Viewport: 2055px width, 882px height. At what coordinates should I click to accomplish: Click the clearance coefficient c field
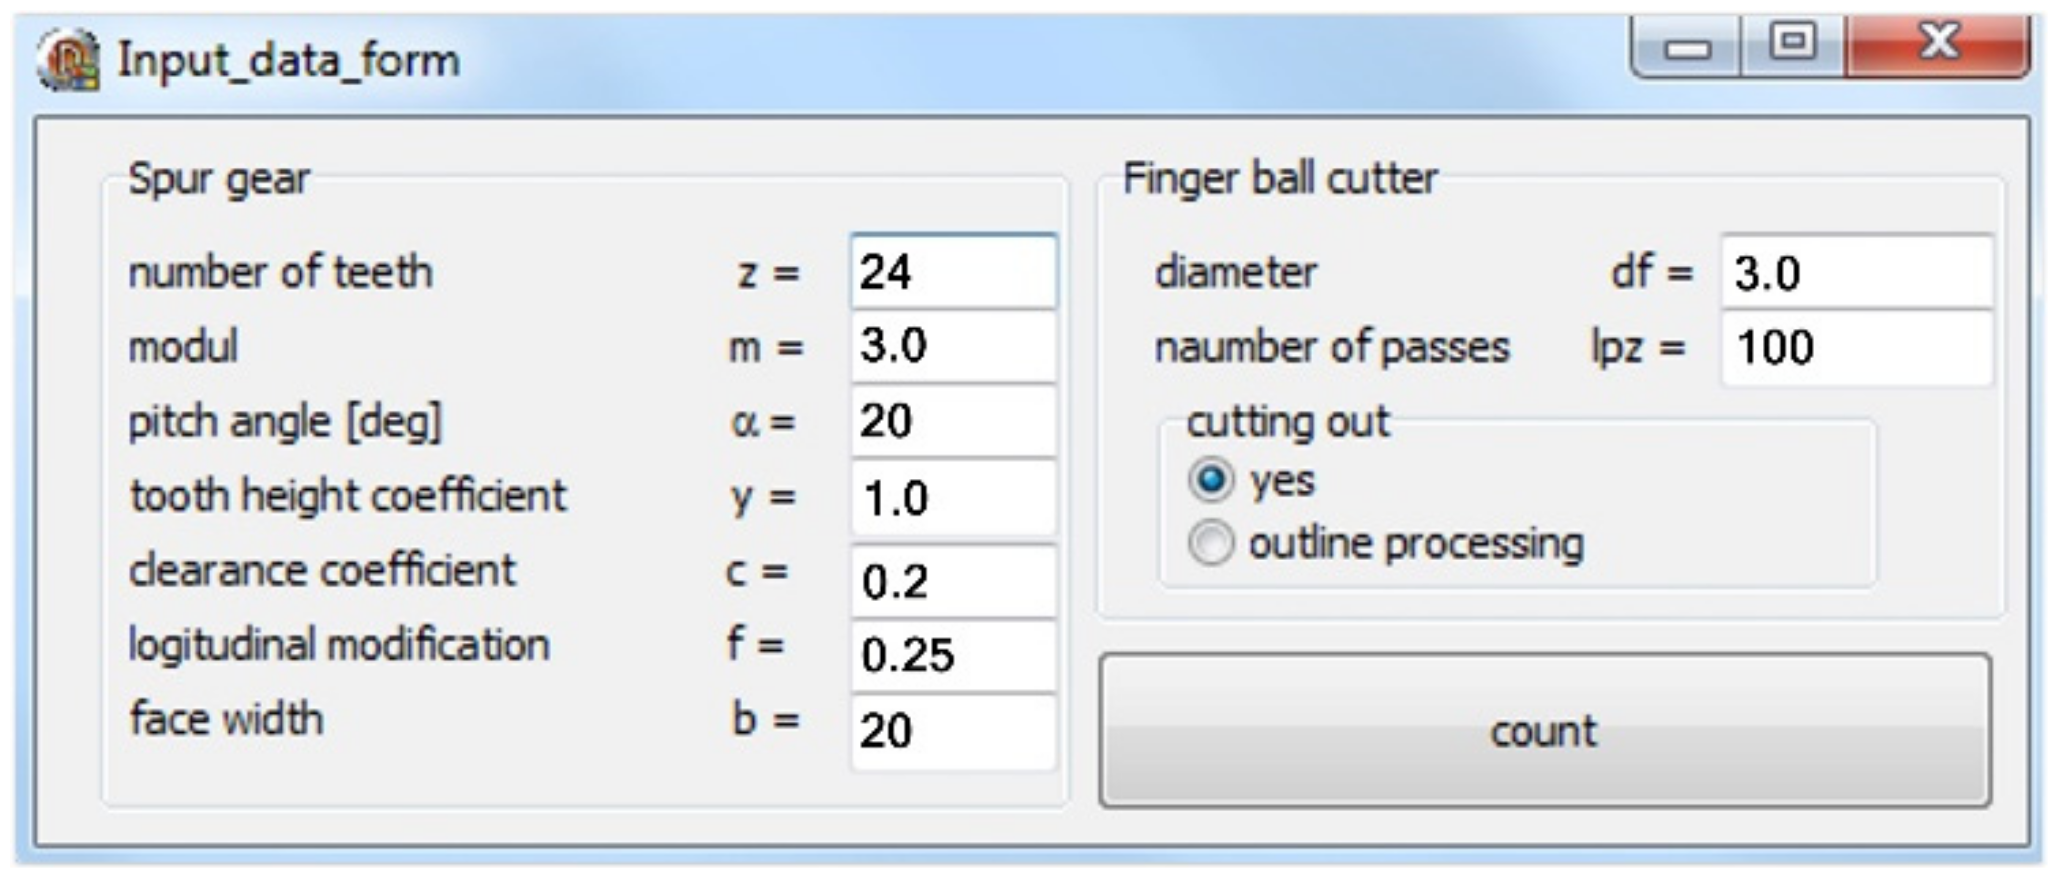[953, 581]
